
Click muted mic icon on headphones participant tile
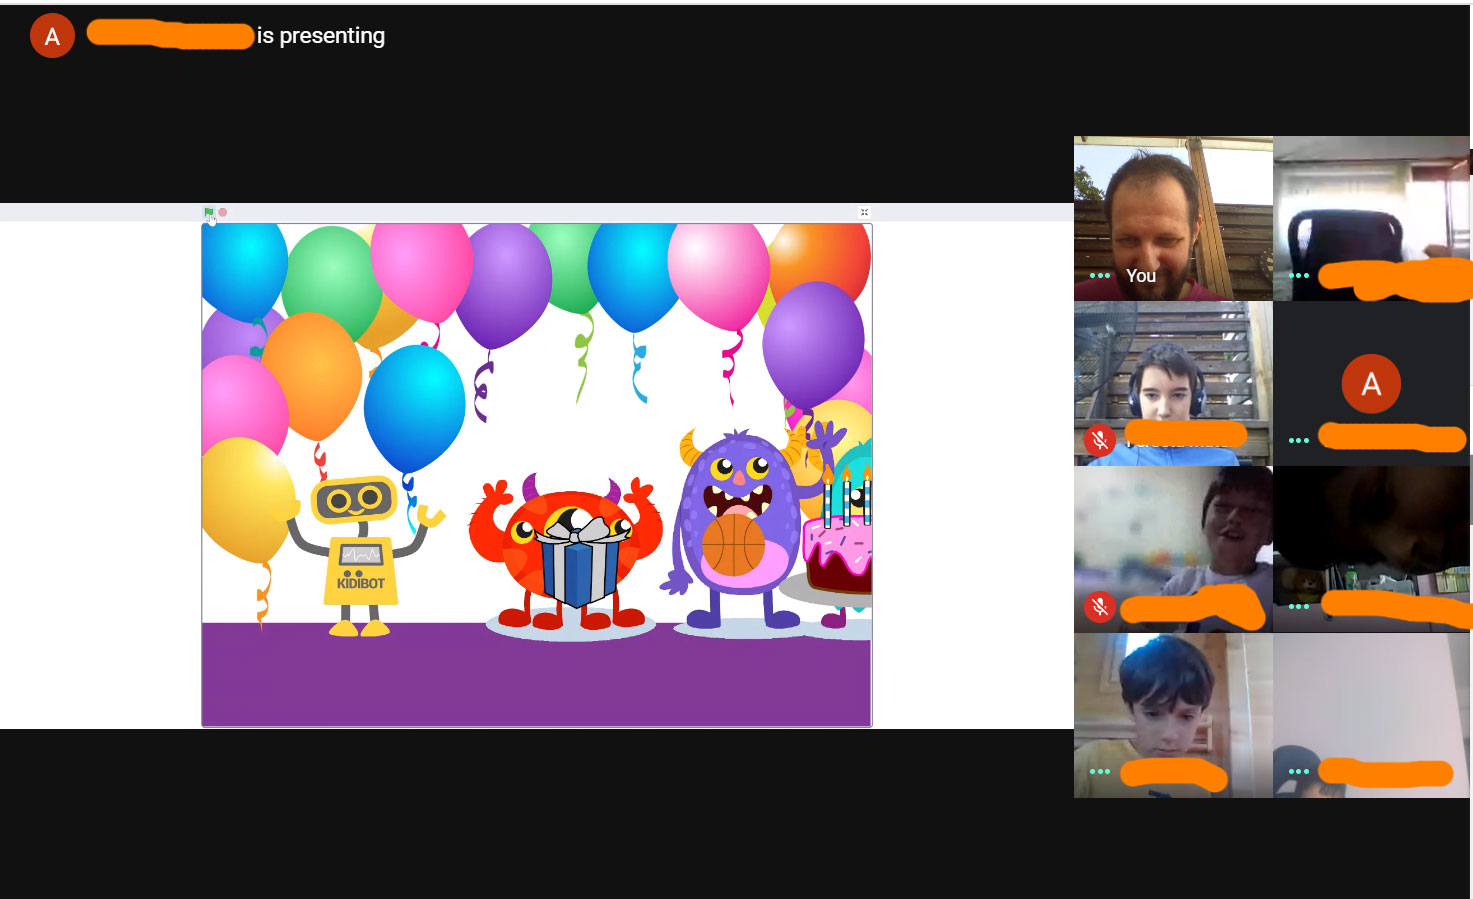(x=1100, y=440)
